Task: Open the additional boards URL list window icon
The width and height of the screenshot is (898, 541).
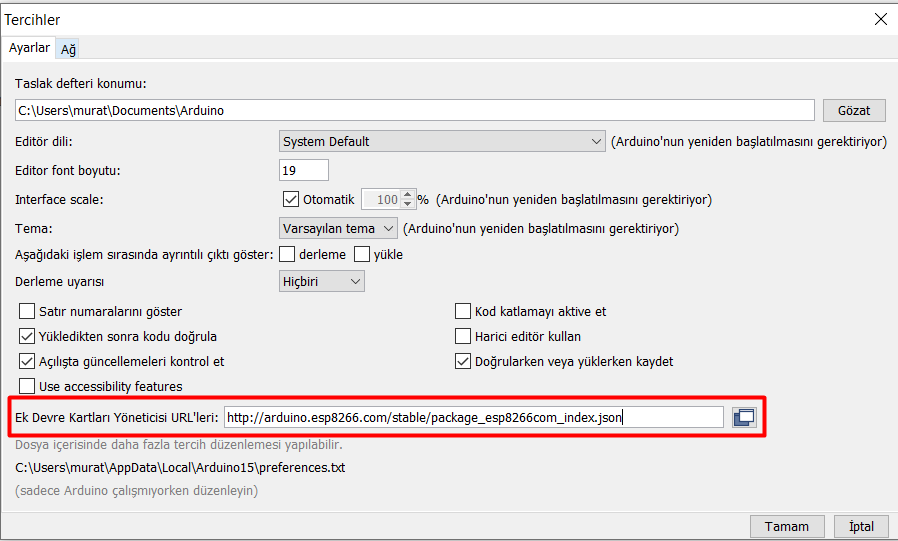Action: (745, 417)
